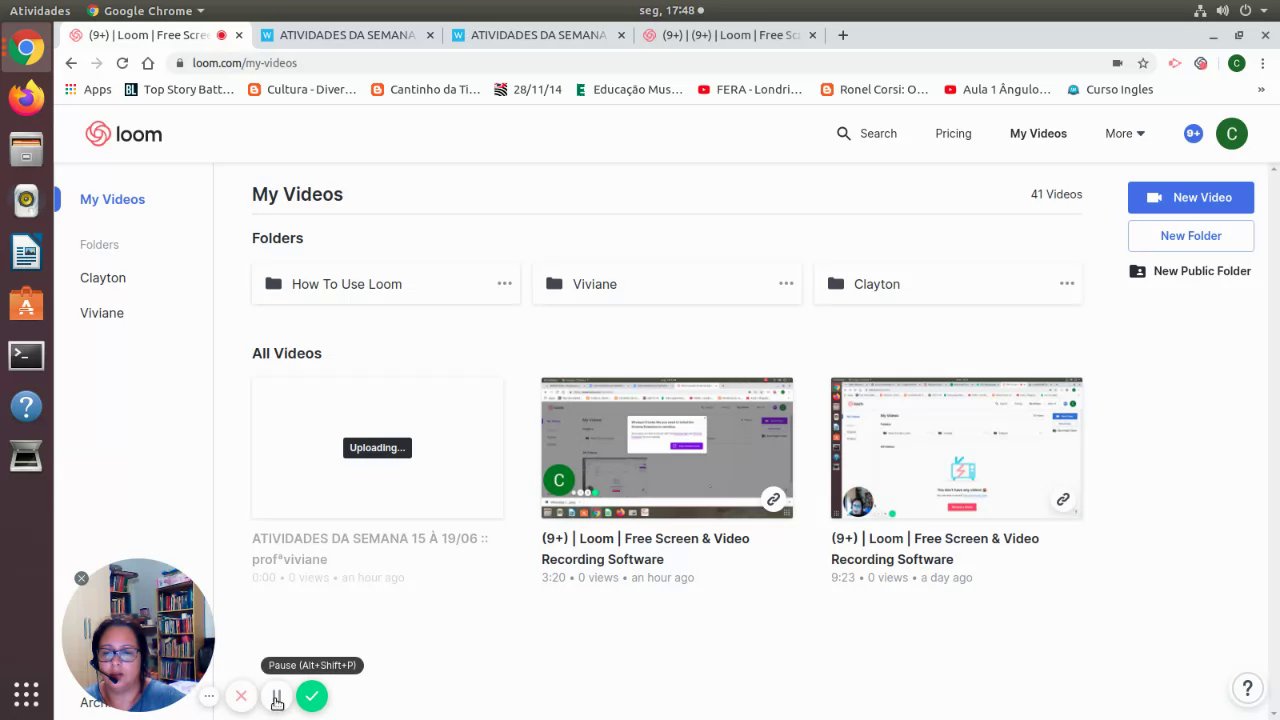Open Clayton folder in sidebar
The image size is (1280, 720).
click(103, 278)
